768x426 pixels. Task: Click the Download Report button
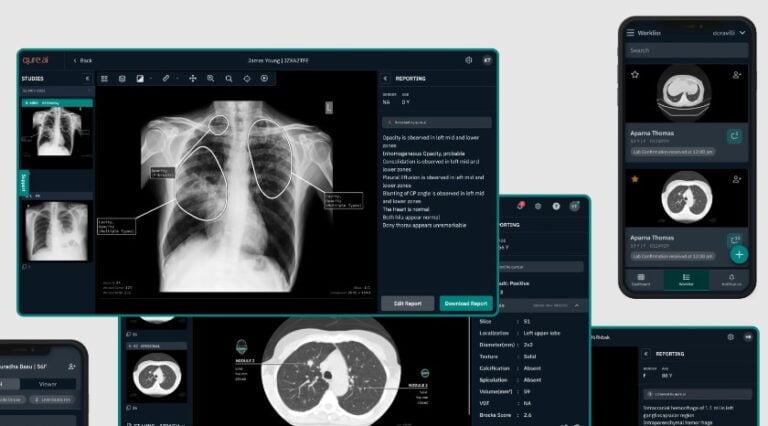(x=464, y=303)
